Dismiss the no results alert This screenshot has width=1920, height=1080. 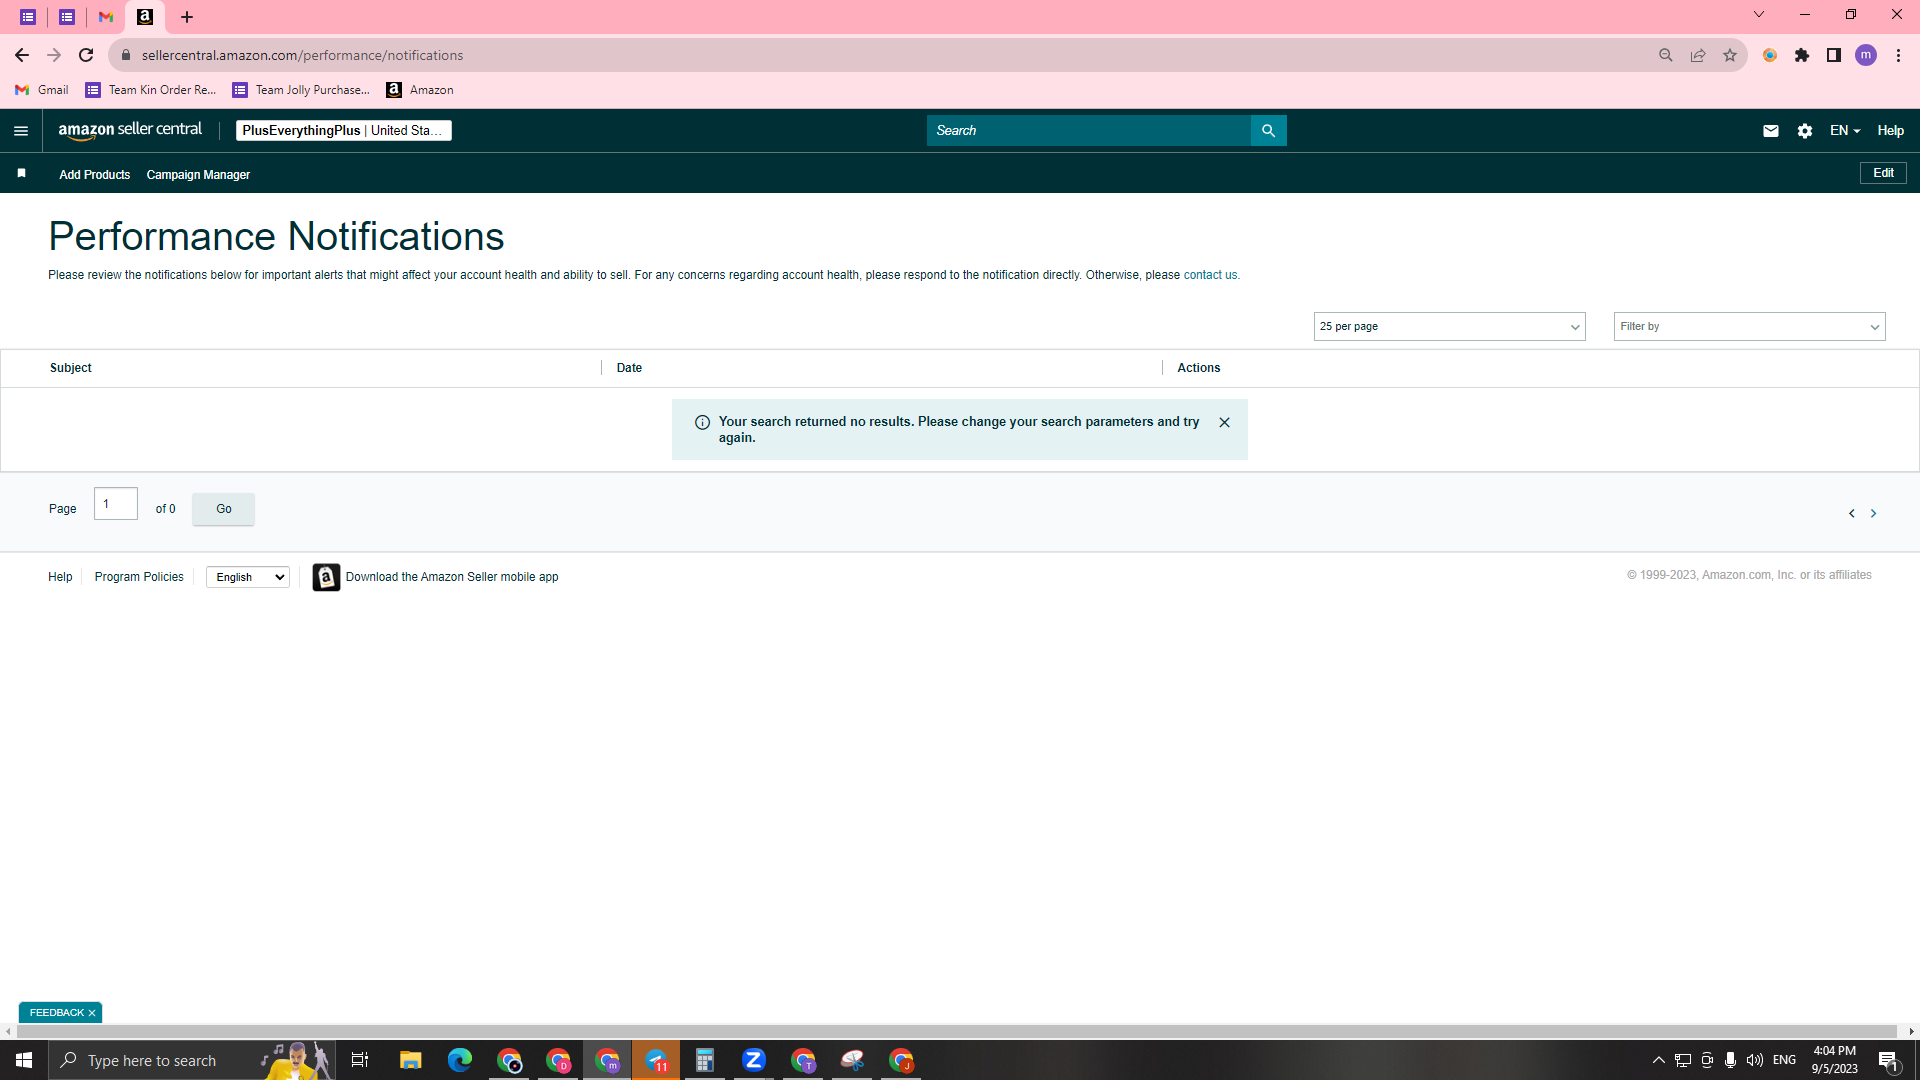[1224, 422]
